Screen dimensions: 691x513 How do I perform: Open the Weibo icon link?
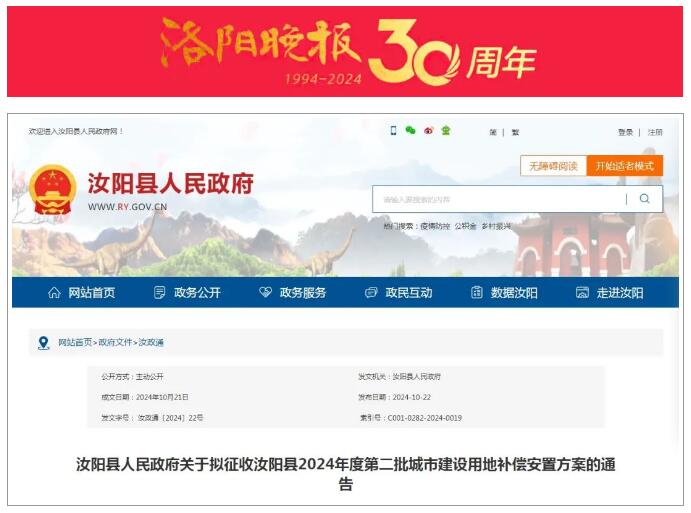428,131
